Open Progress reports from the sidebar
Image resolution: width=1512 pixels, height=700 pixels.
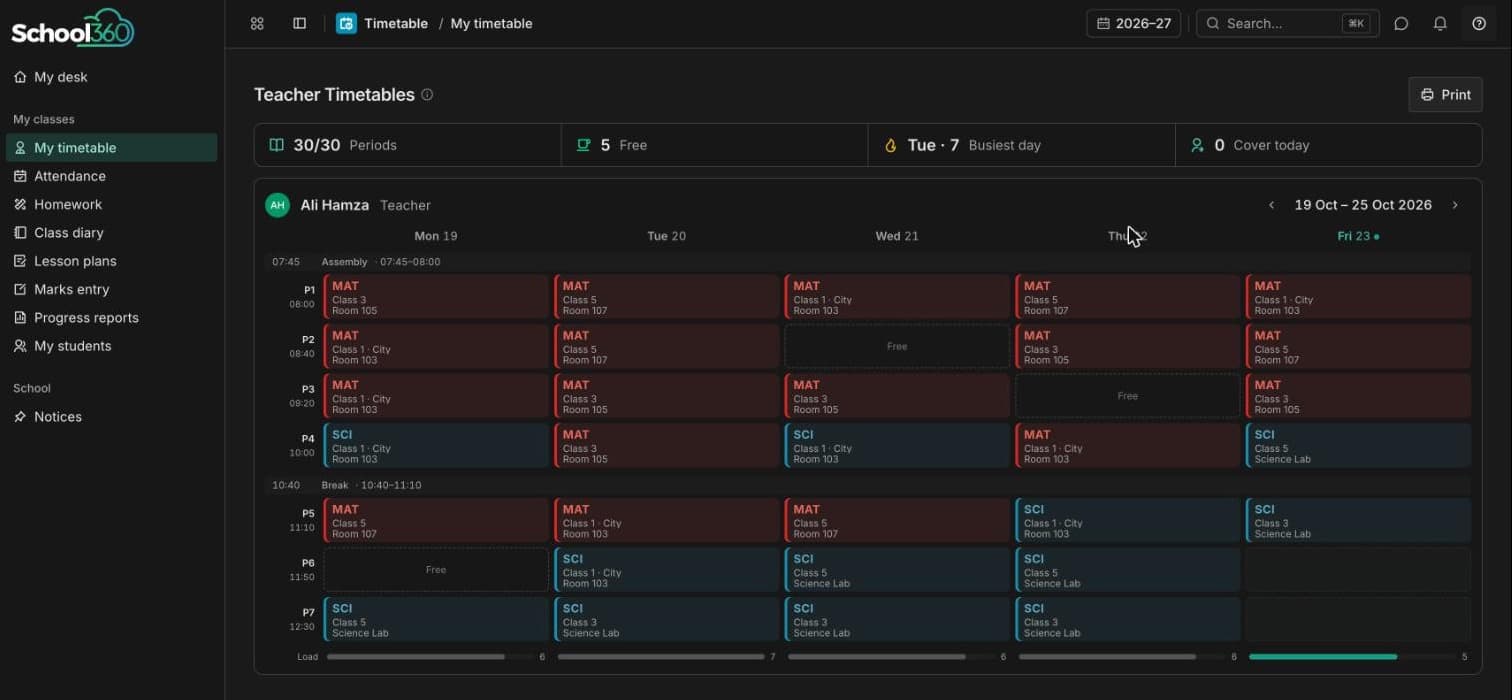coord(111,318)
